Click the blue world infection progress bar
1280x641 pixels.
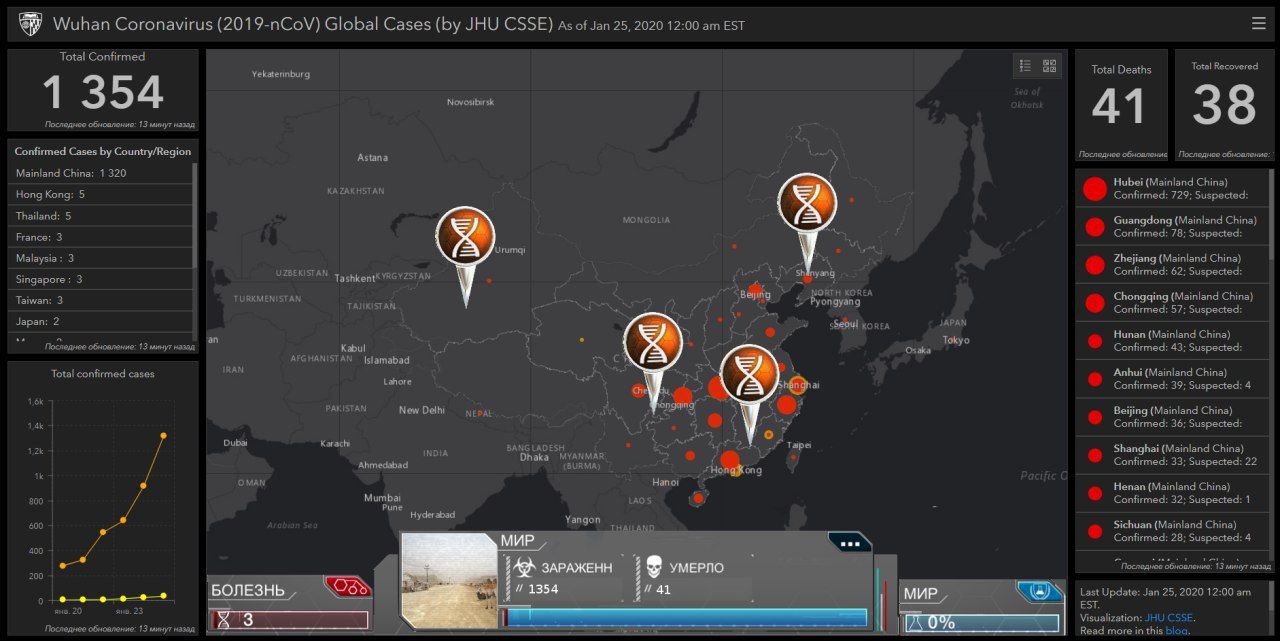point(685,617)
